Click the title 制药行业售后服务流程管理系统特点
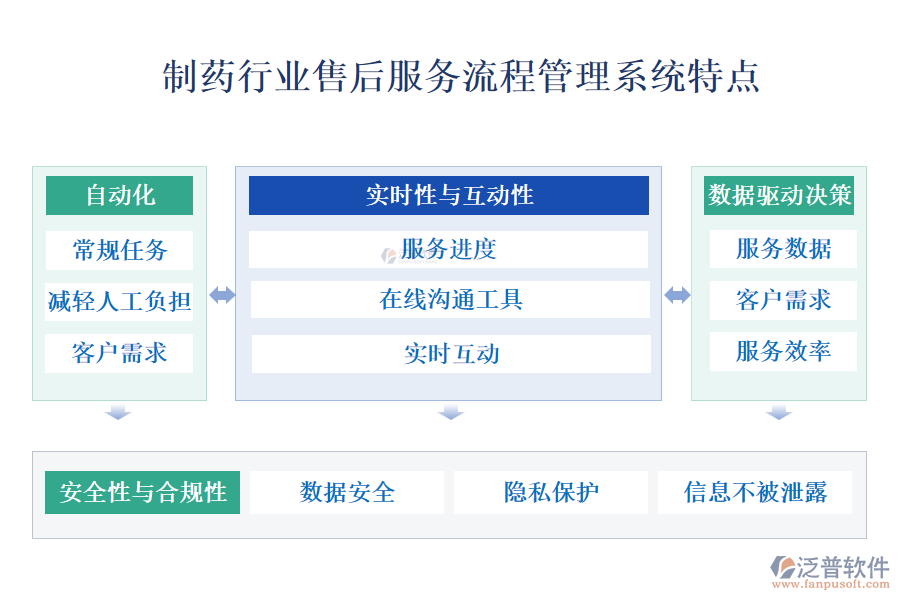Screen dimensions: 900x600 coord(461,78)
